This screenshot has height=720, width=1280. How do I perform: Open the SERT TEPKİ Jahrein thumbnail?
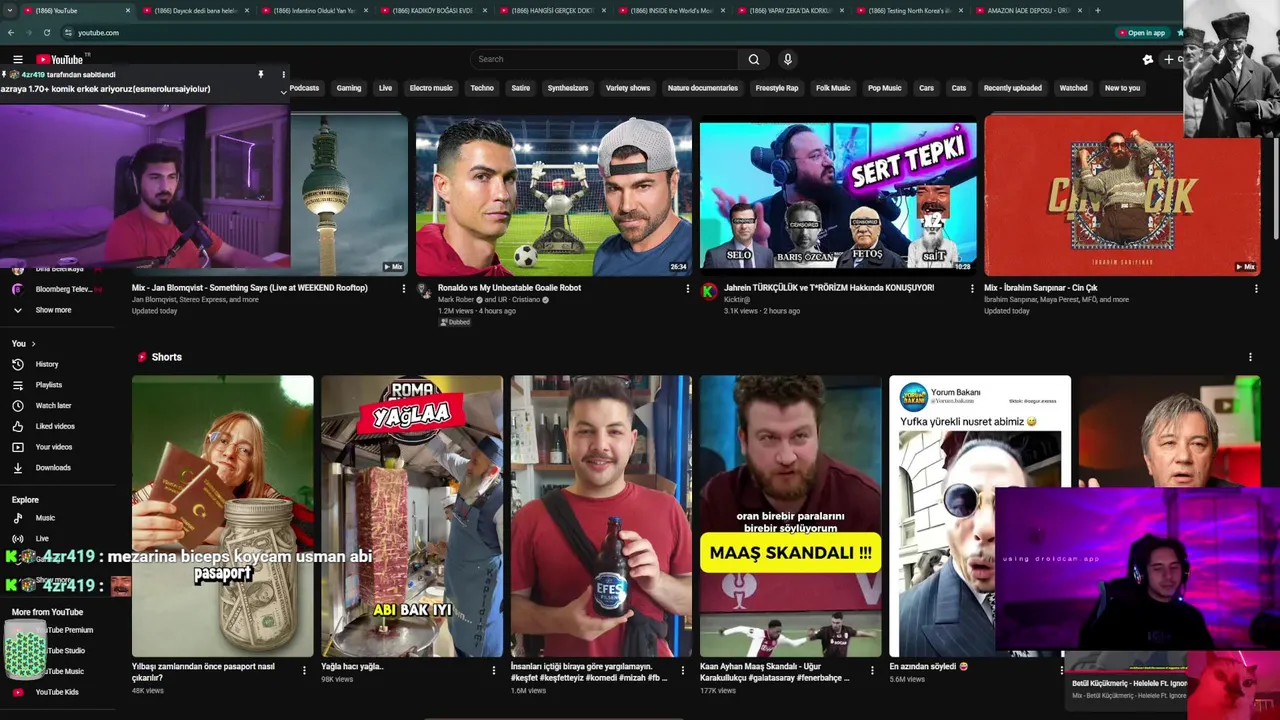point(838,195)
